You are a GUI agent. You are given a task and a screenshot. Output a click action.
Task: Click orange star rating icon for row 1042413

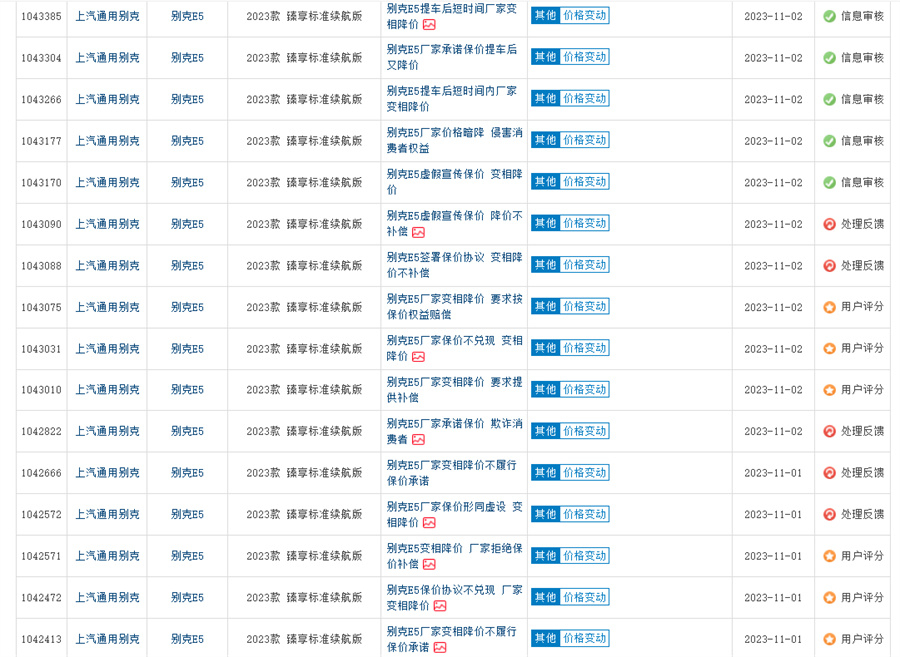[829, 639]
